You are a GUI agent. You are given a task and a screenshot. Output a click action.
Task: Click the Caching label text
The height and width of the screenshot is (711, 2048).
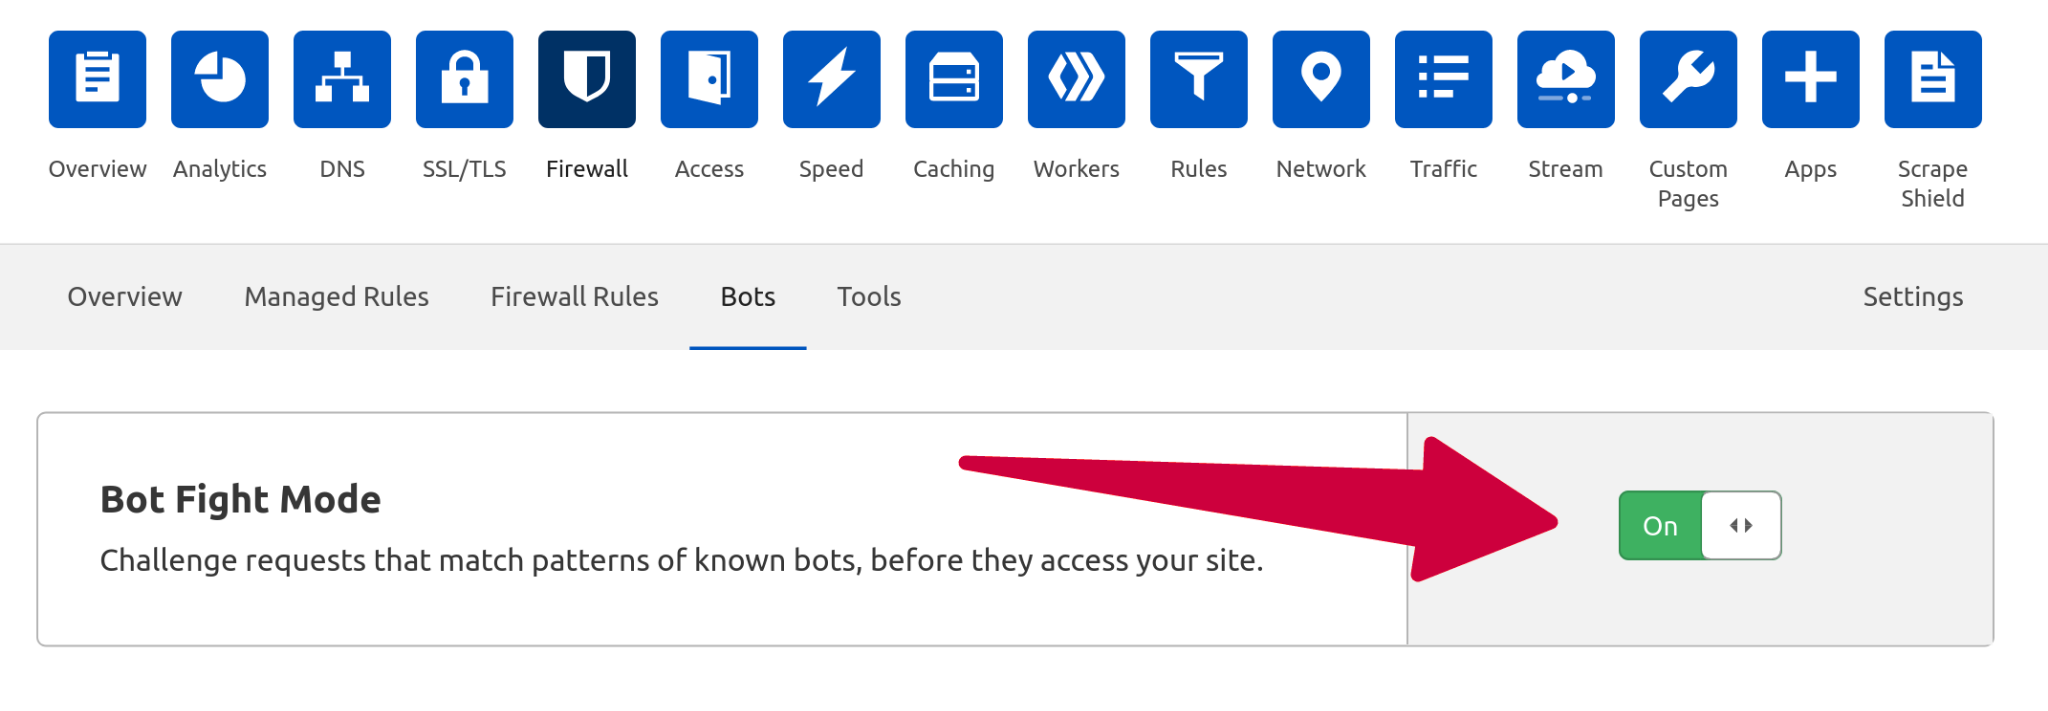pyautogui.click(x=954, y=169)
